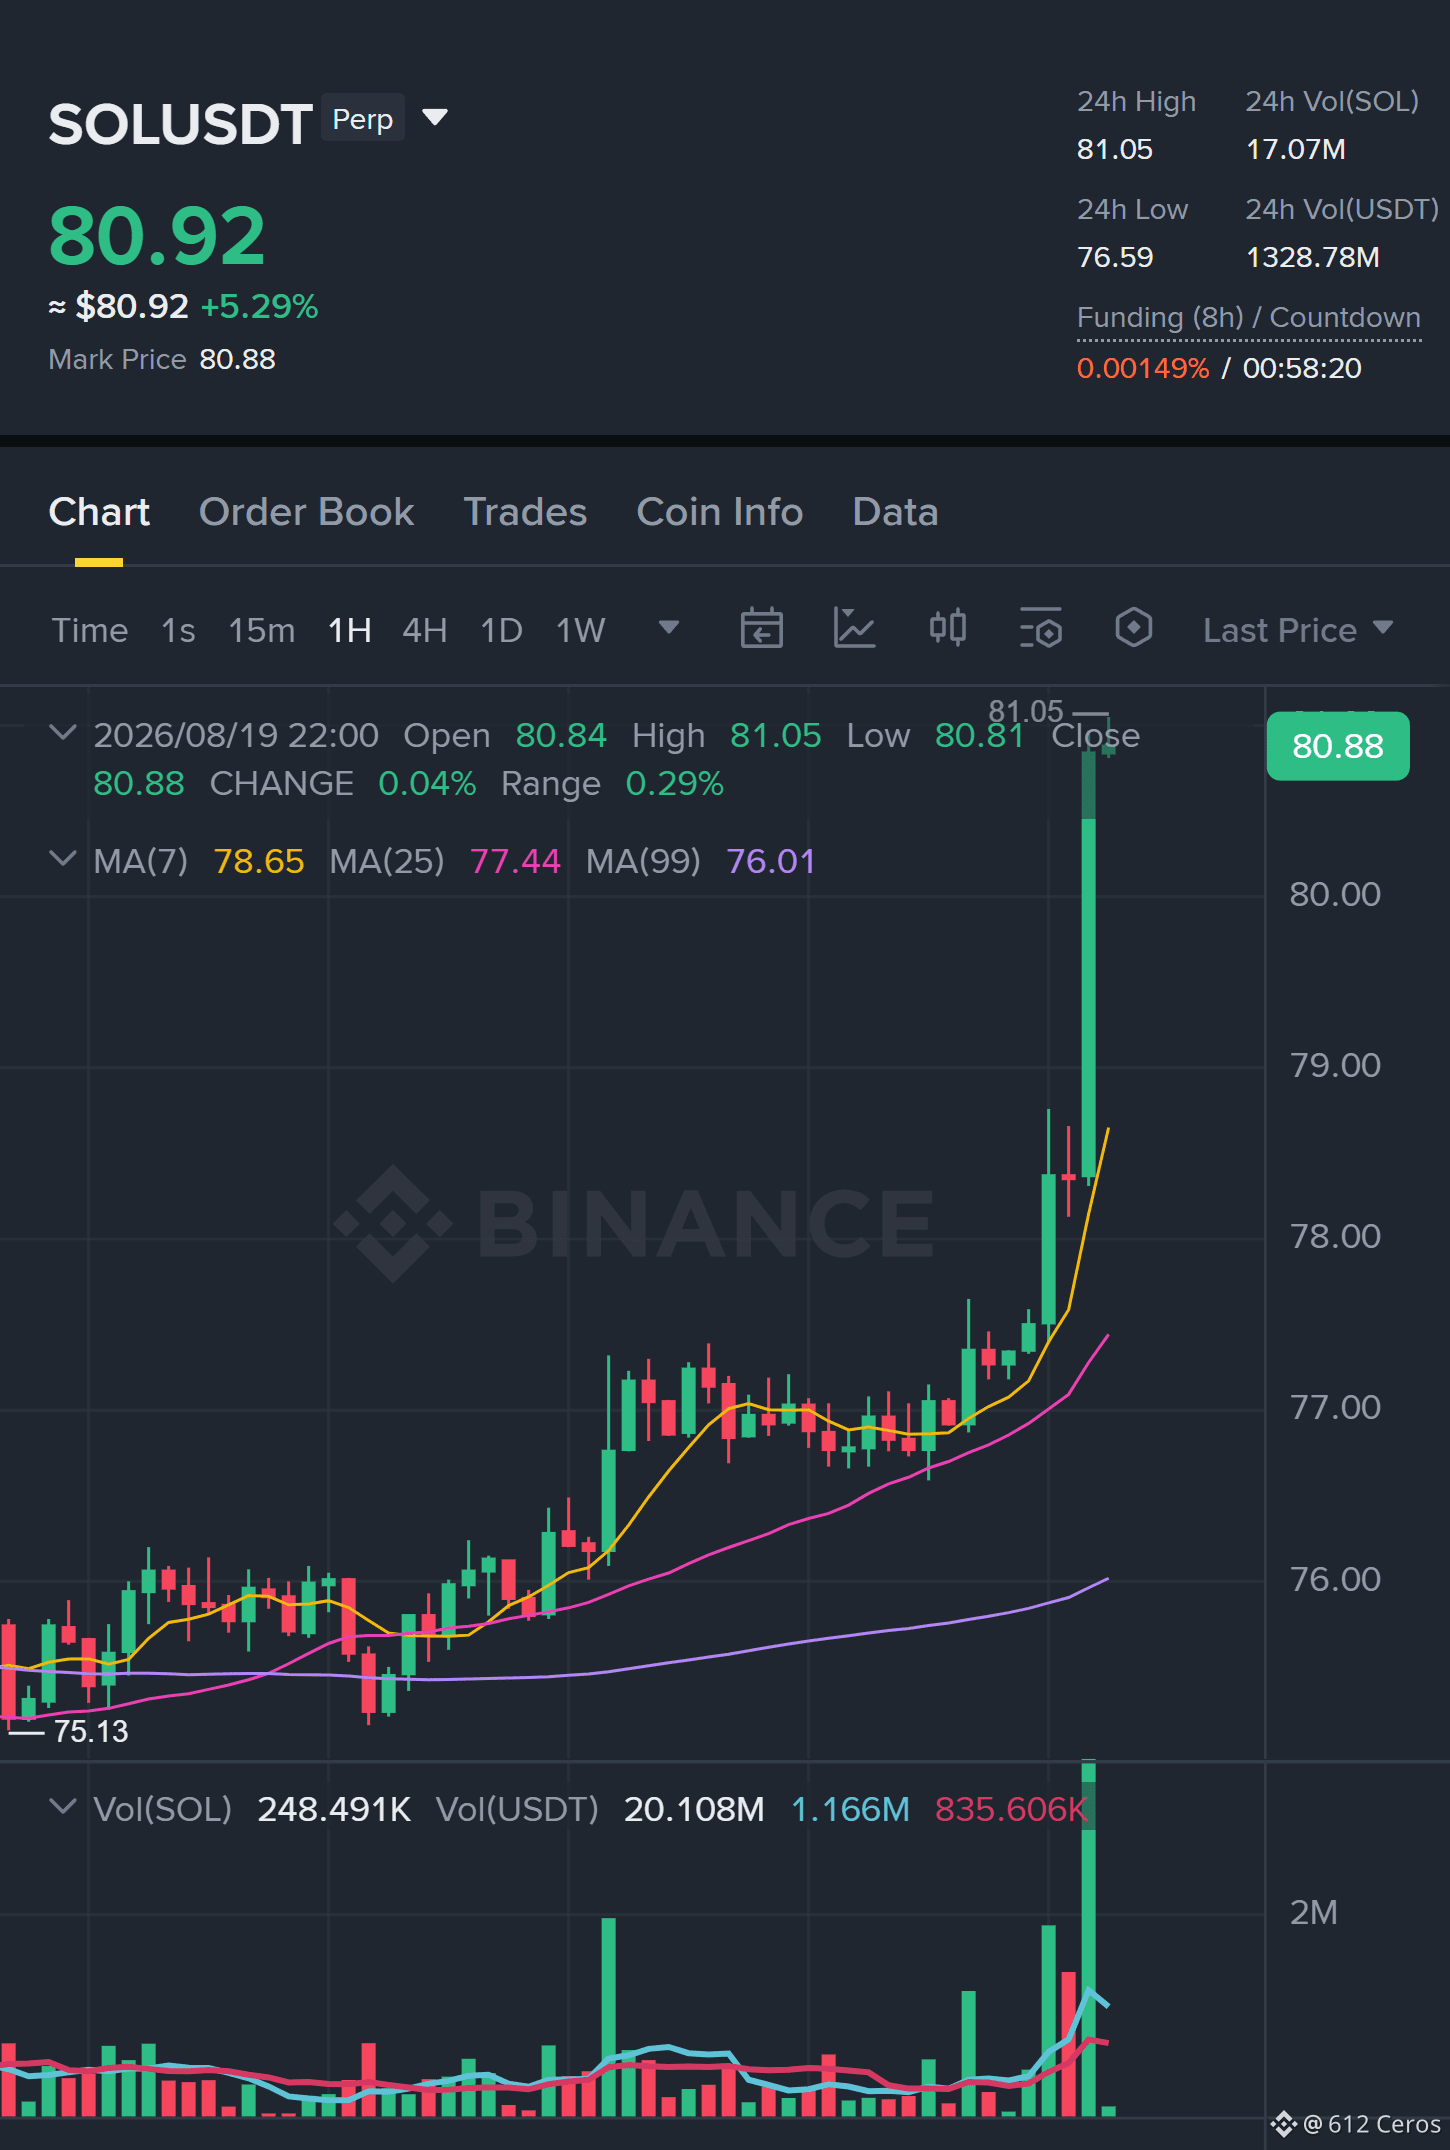Image resolution: width=1450 pixels, height=2150 pixels.
Task: Click the 81.05 high price marker
Action: (1025, 711)
